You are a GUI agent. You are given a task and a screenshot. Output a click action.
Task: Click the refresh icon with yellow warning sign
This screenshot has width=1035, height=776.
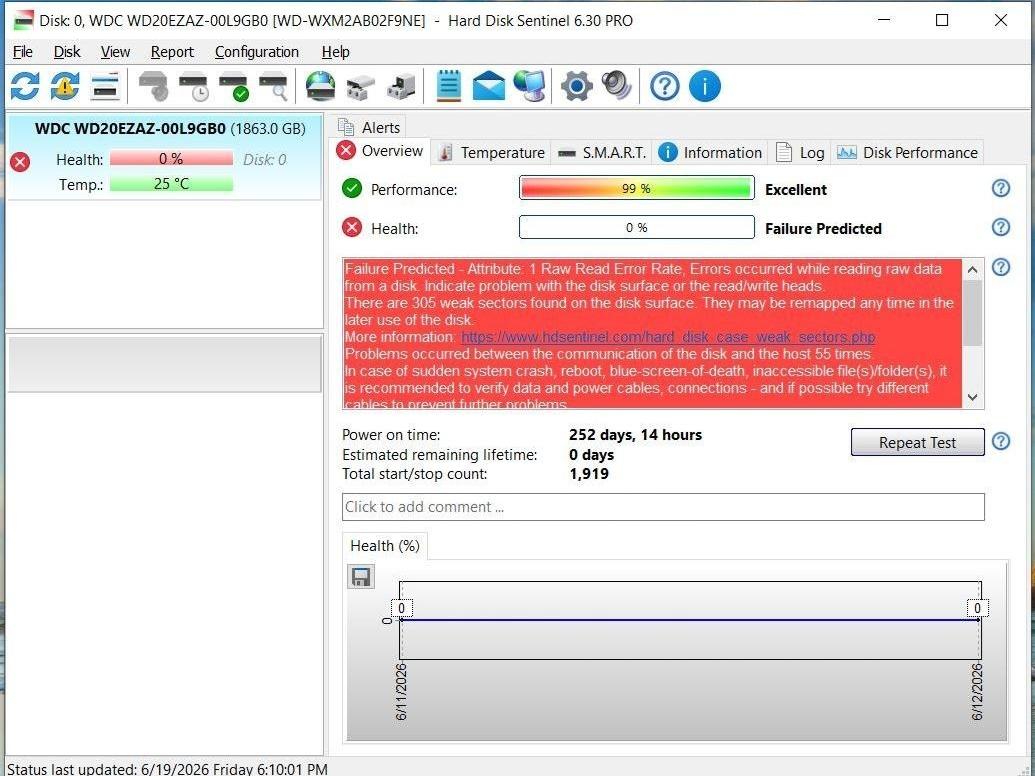65,86
